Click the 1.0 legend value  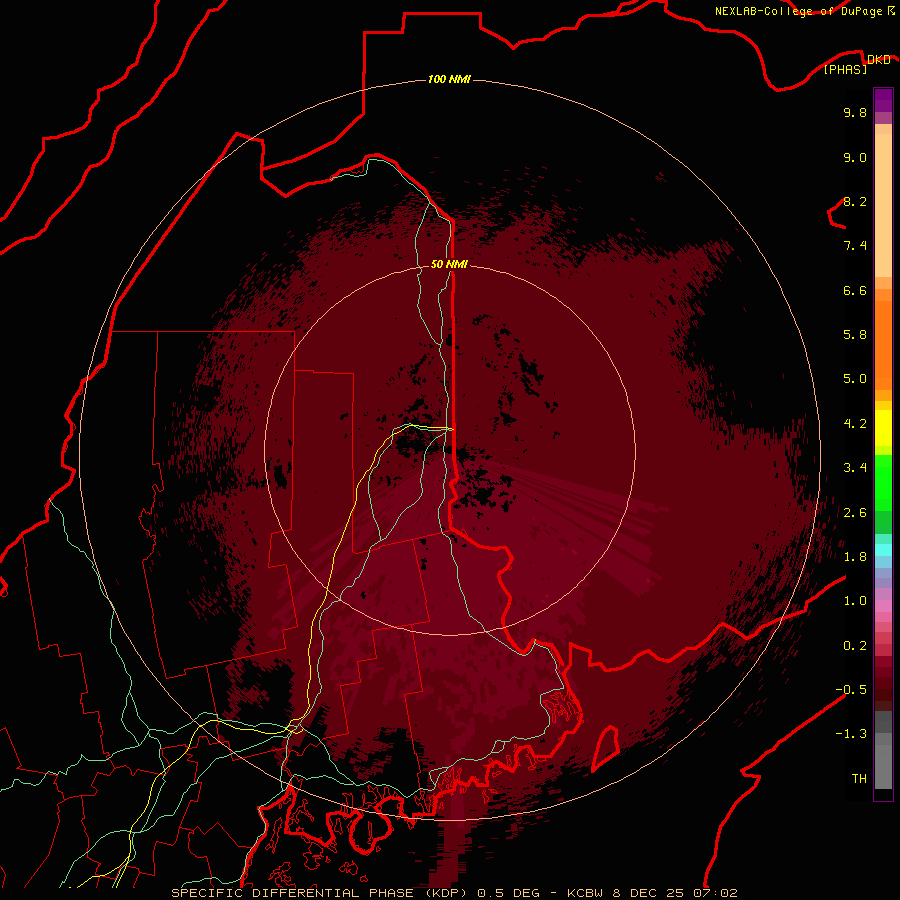coord(855,601)
